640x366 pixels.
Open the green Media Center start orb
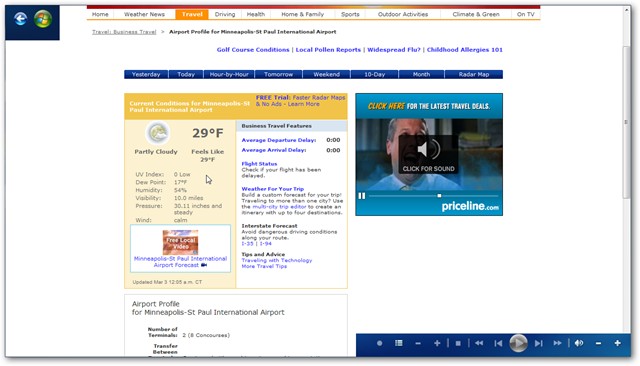pos(43,19)
